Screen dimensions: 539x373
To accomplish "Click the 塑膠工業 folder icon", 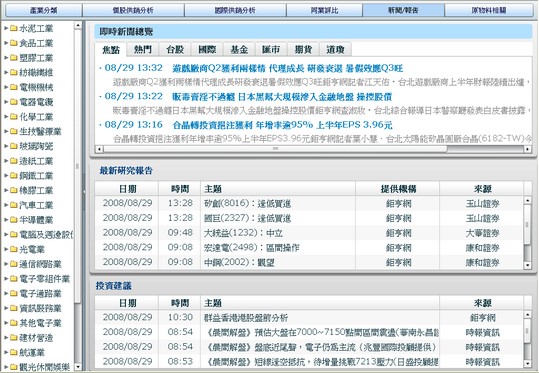I will pos(14,58).
